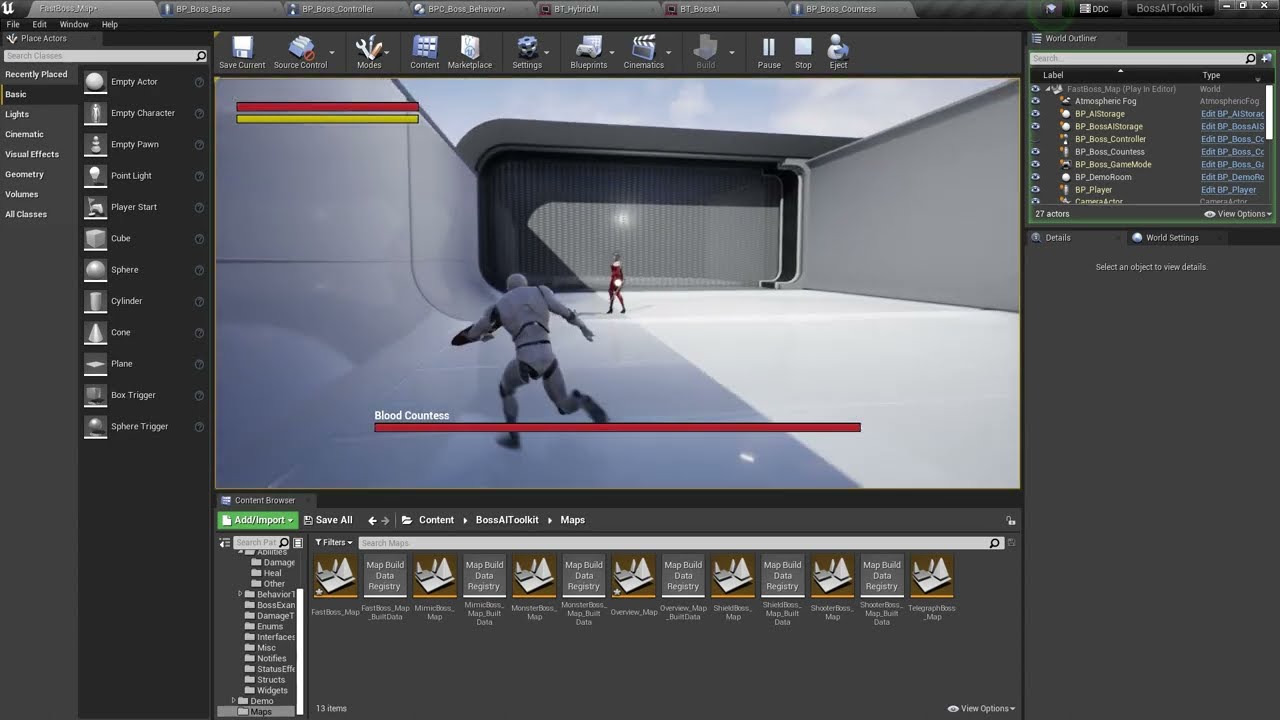The width and height of the screenshot is (1280, 720).
Task: Open the Edit menu
Action: tap(40, 24)
